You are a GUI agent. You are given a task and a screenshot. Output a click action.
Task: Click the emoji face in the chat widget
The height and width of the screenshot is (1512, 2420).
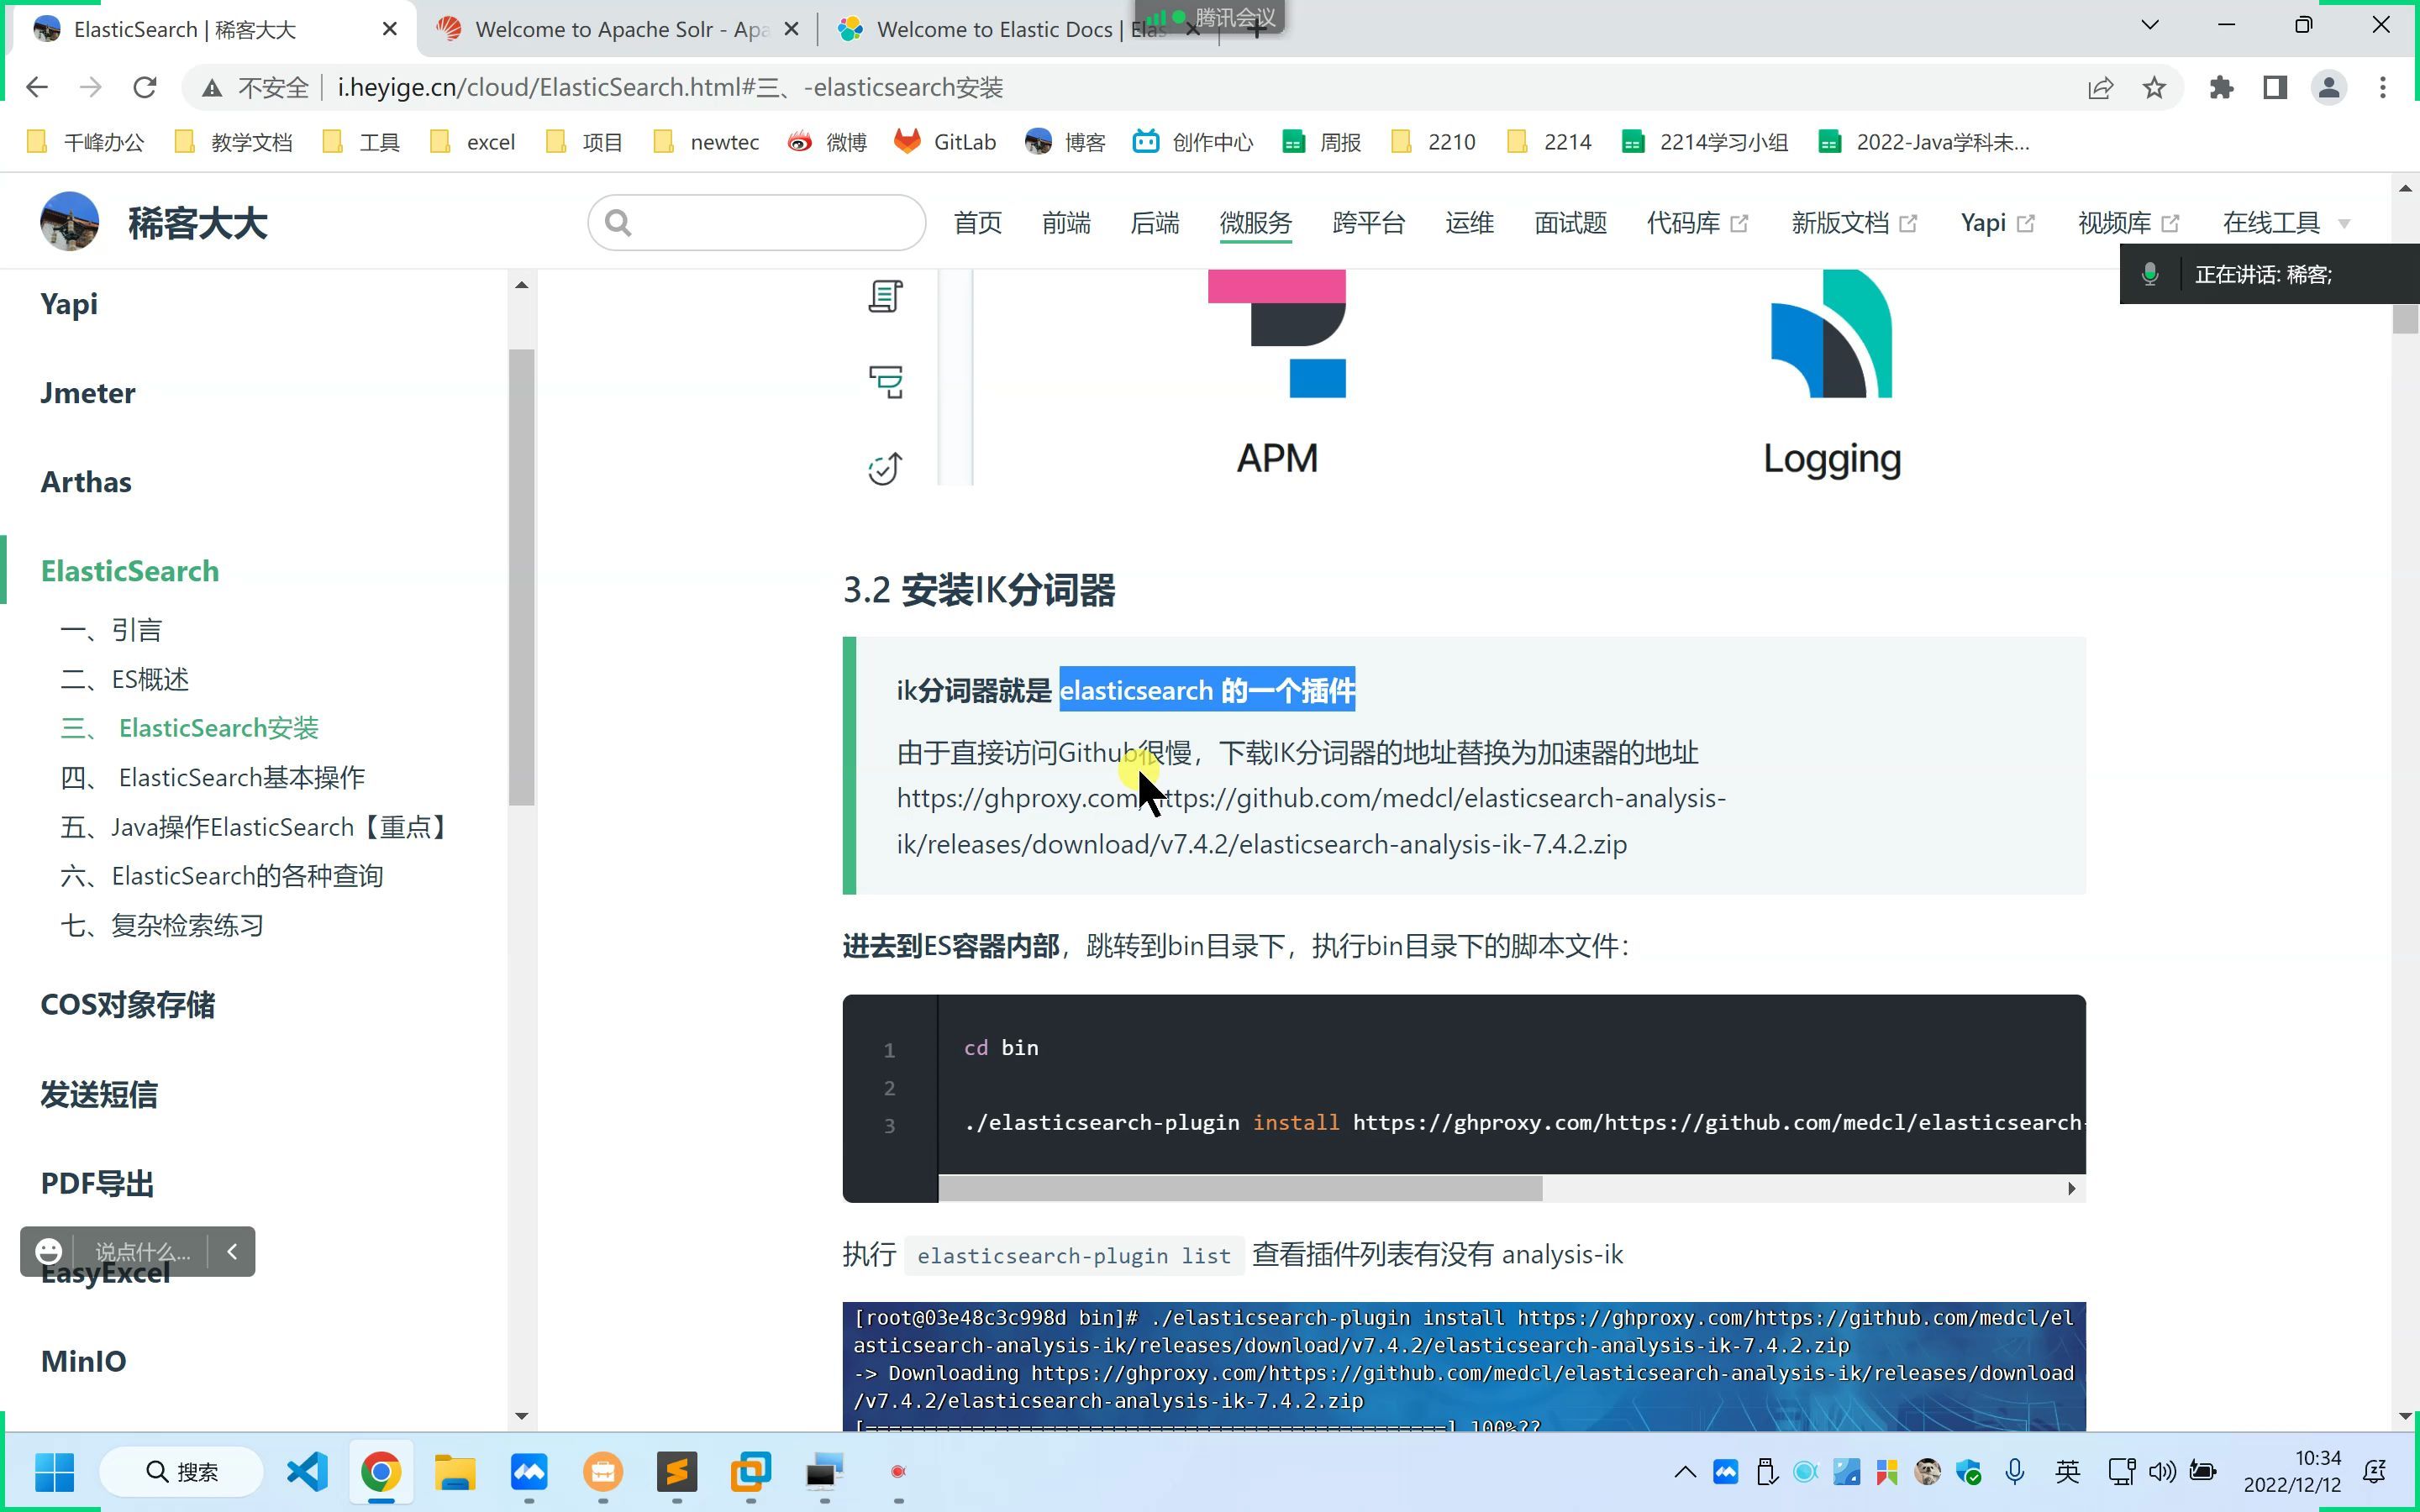click(48, 1251)
